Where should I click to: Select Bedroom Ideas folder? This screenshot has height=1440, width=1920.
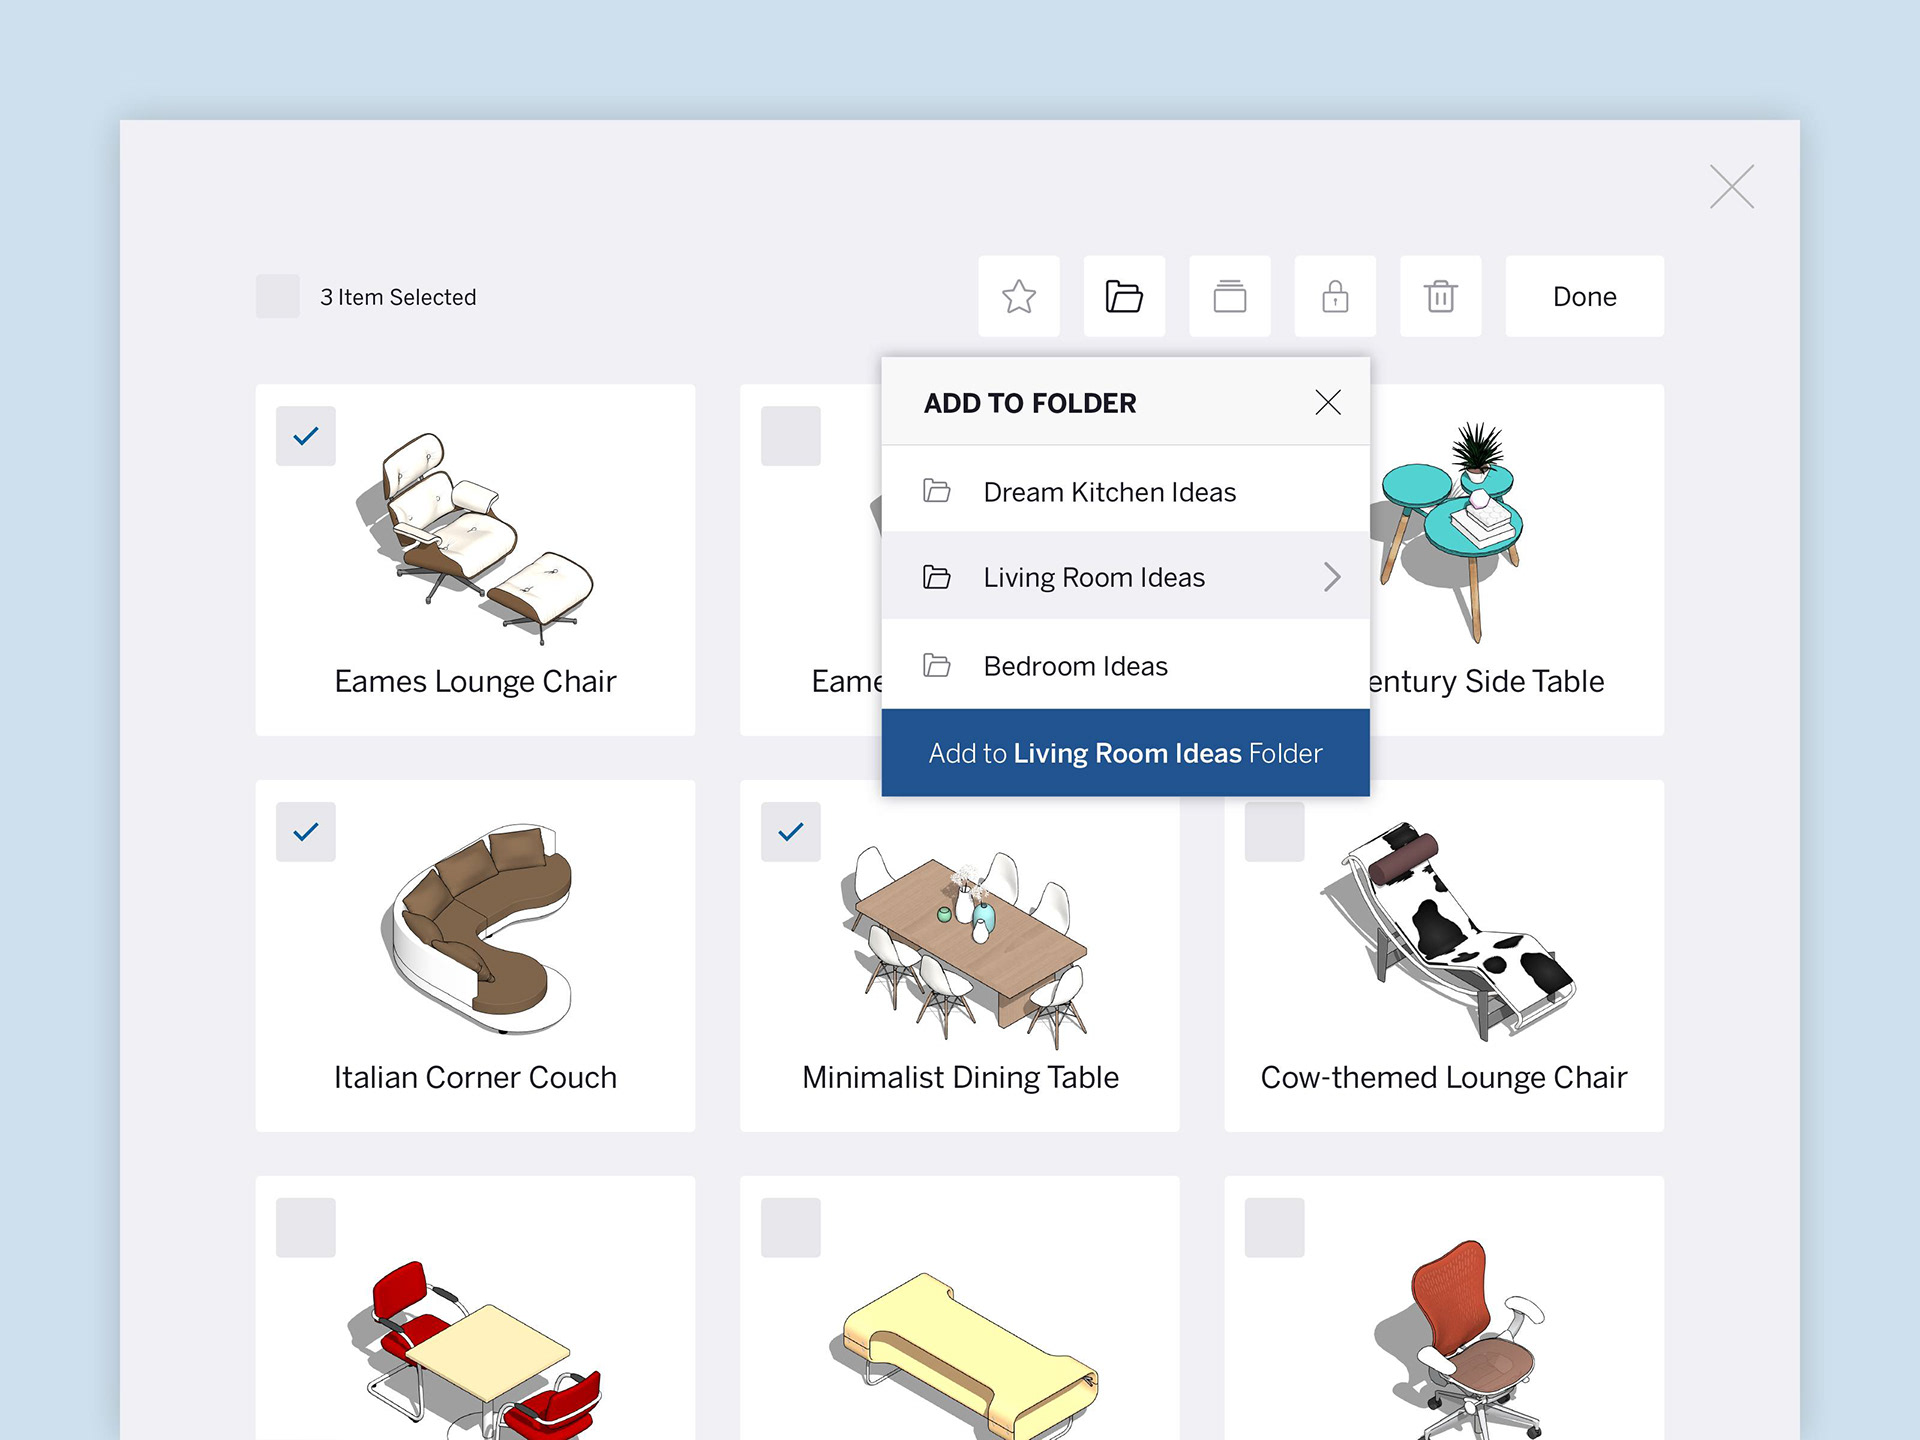click(x=1126, y=665)
